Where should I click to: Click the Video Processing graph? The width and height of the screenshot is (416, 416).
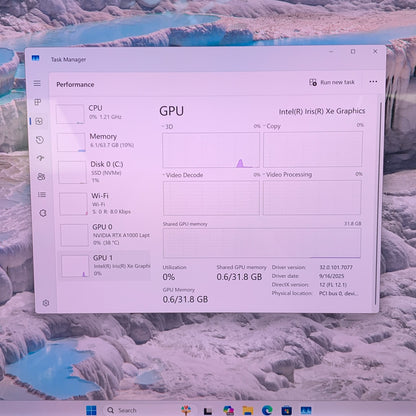(x=312, y=197)
